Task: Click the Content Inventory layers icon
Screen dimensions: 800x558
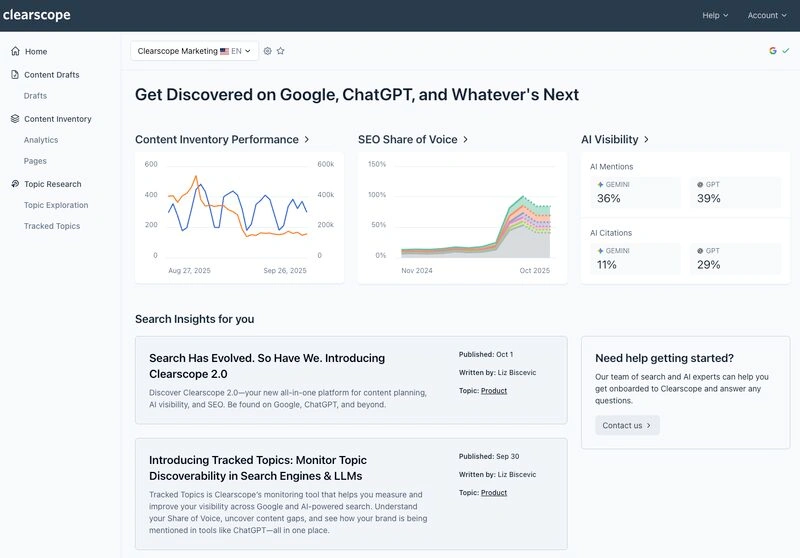Action: coord(15,119)
